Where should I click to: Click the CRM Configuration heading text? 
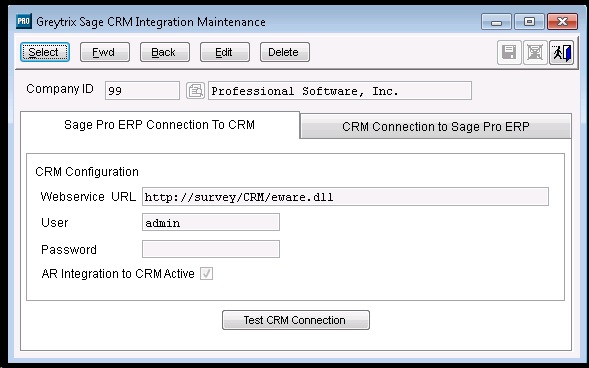point(87,172)
